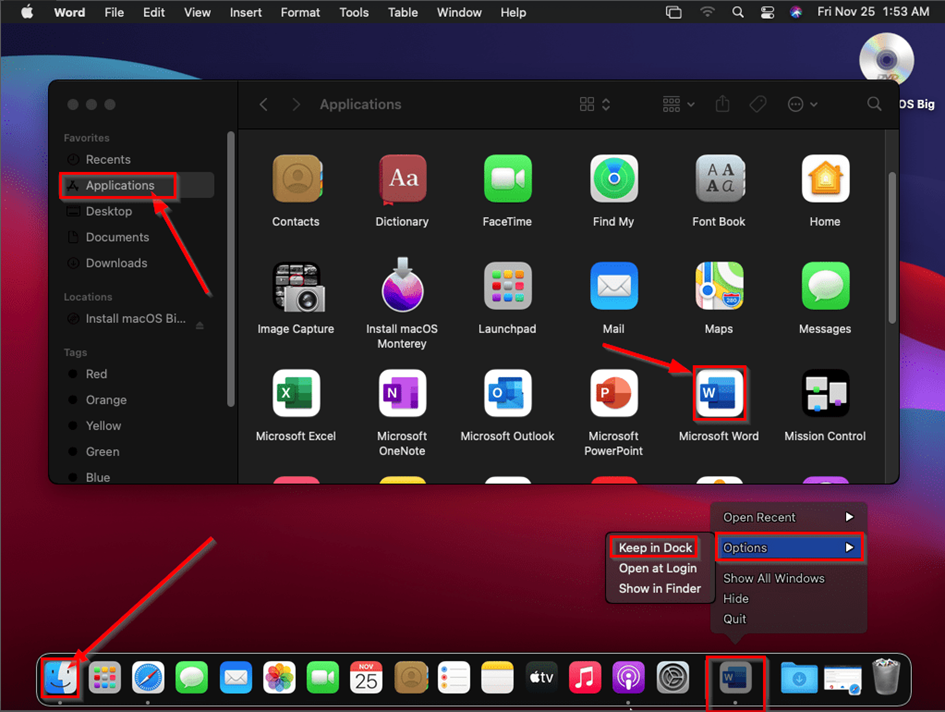Toggle Keep in Dock option

(x=655, y=548)
